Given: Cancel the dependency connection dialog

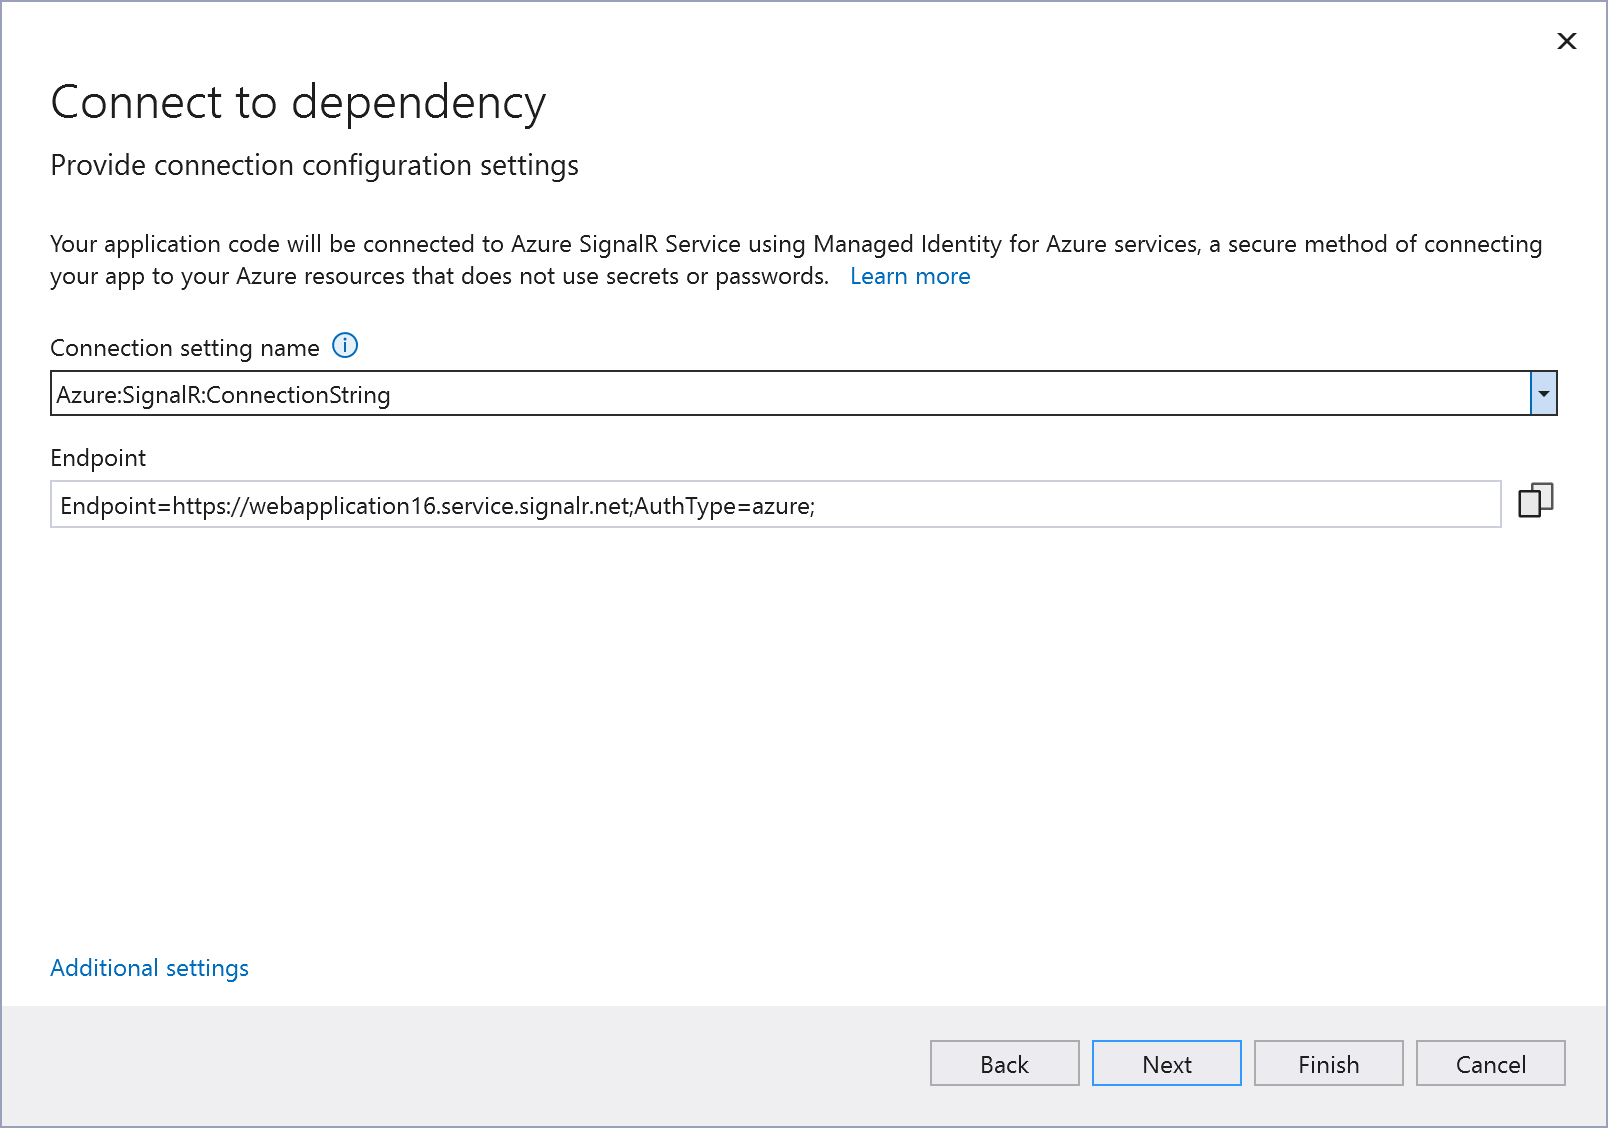Looking at the screenshot, I should (x=1490, y=1063).
